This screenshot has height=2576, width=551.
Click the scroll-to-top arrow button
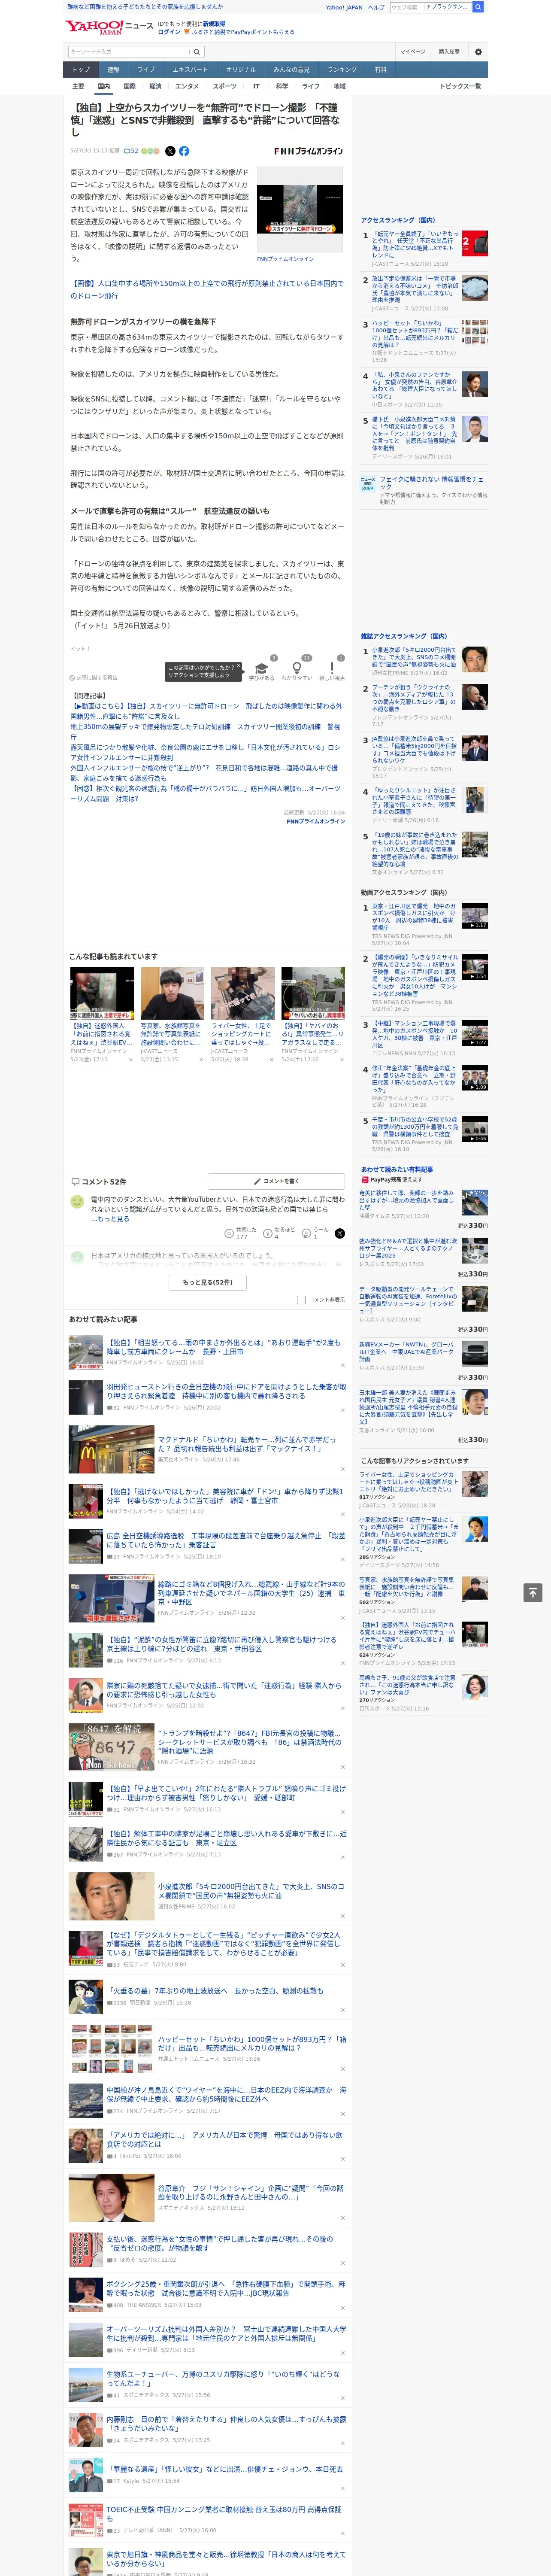(x=533, y=1593)
